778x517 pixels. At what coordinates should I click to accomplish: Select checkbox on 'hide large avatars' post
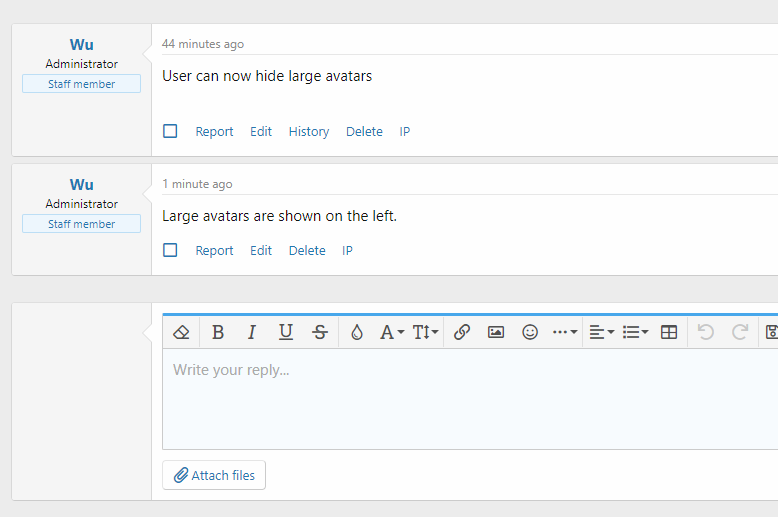pyautogui.click(x=170, y=131)
